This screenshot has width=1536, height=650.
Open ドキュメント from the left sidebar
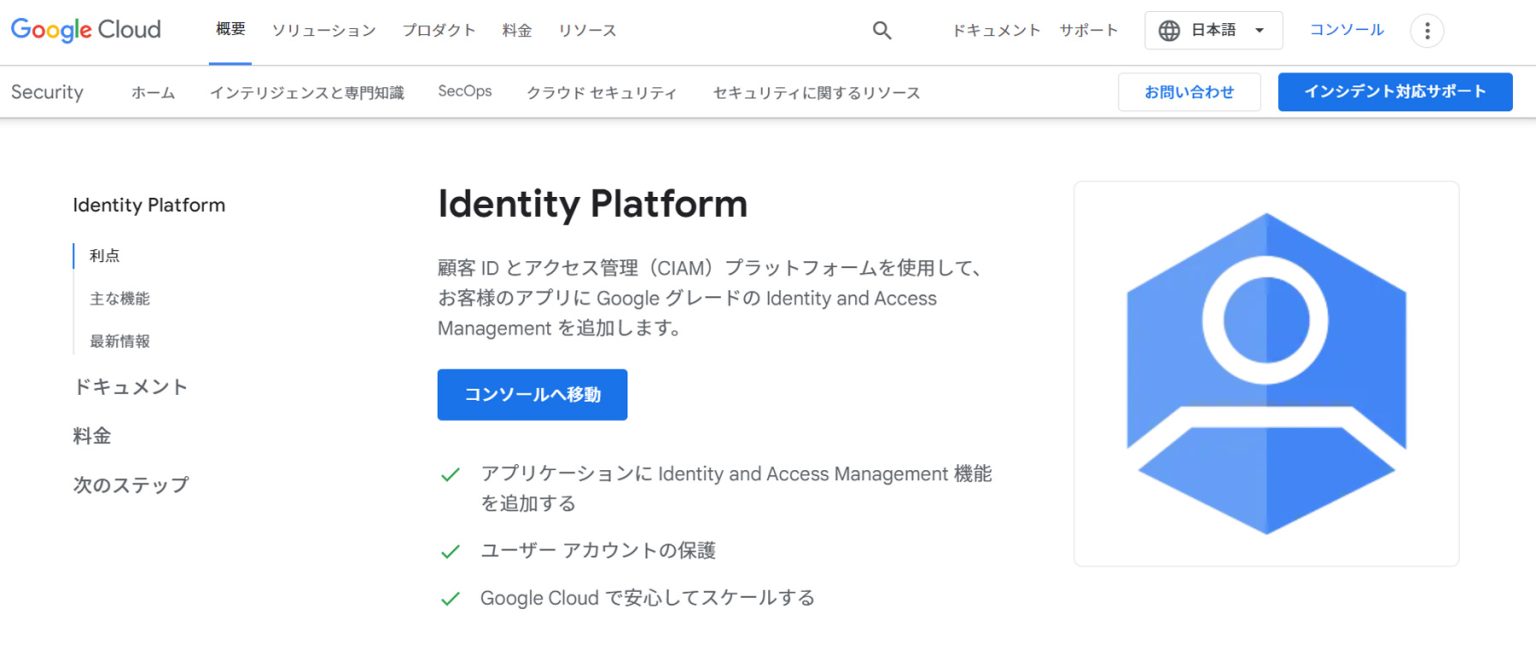[x=130, y=387]
